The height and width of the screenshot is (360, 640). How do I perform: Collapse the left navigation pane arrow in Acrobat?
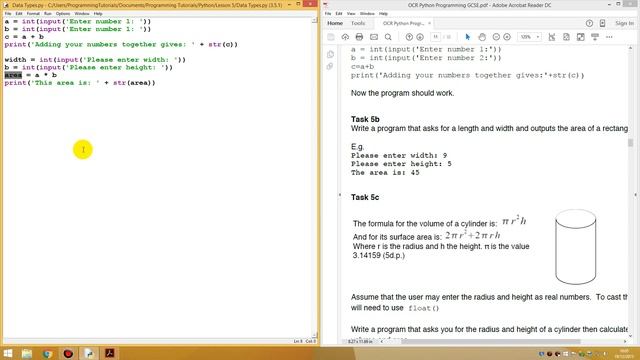coord(340,195)
